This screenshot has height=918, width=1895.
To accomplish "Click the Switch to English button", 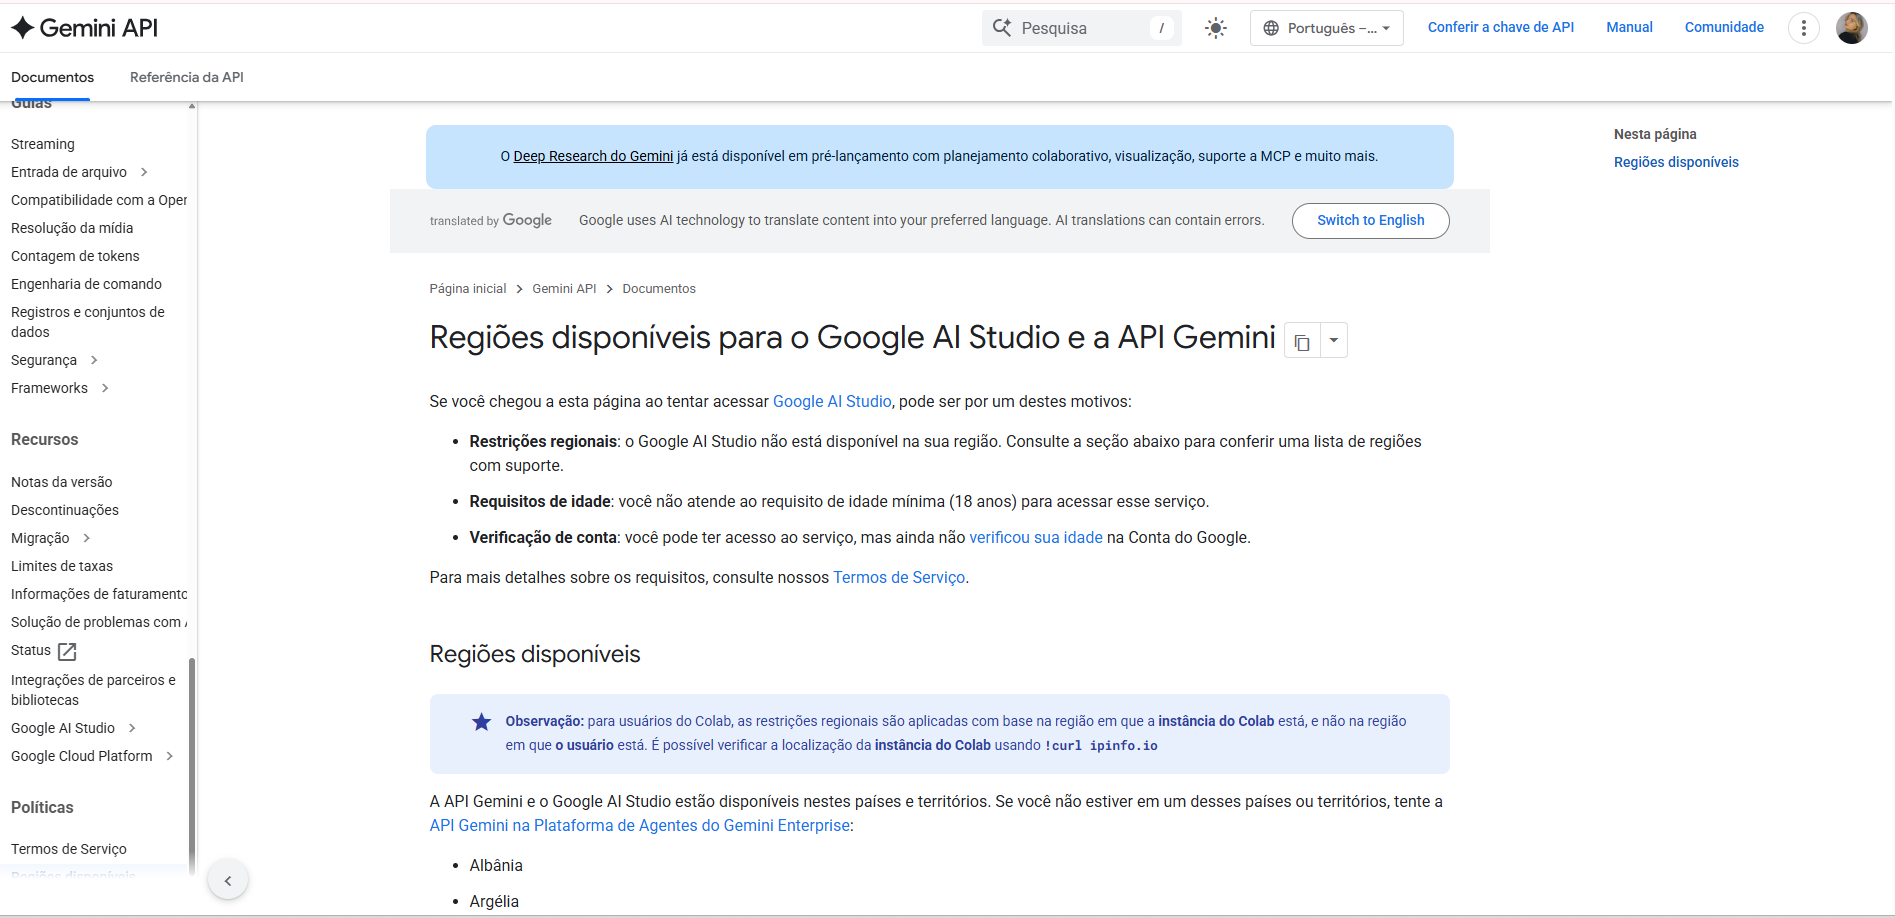I will click(x=1370, y=221).
